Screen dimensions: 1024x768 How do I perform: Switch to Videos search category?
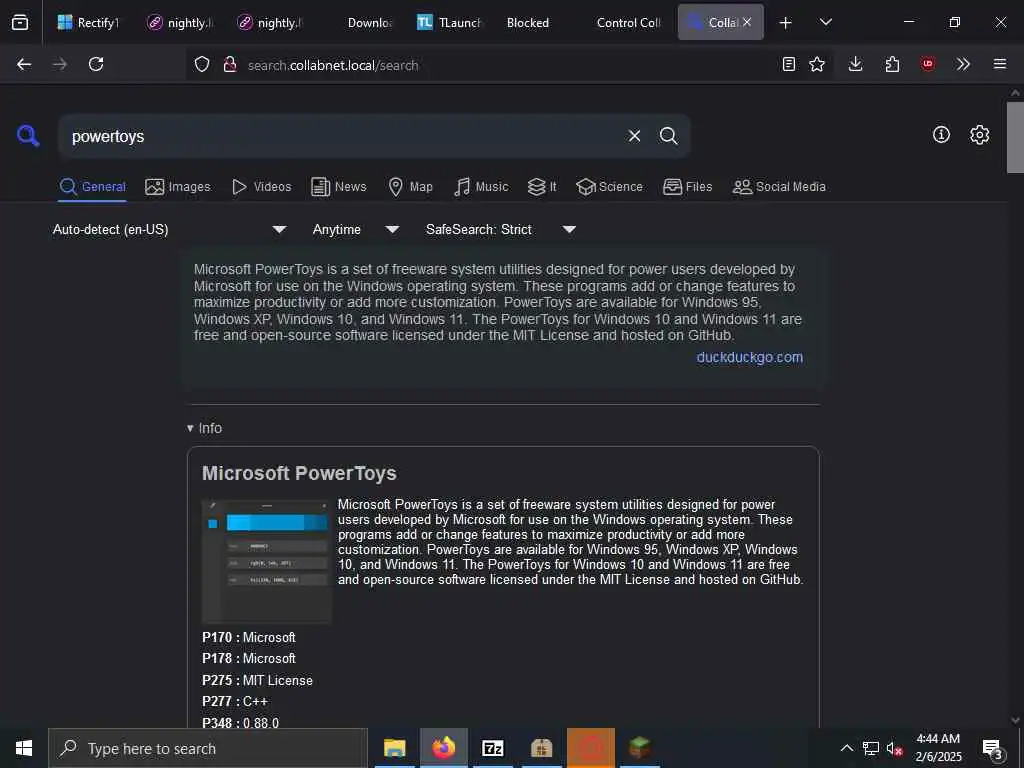[262, 187]
